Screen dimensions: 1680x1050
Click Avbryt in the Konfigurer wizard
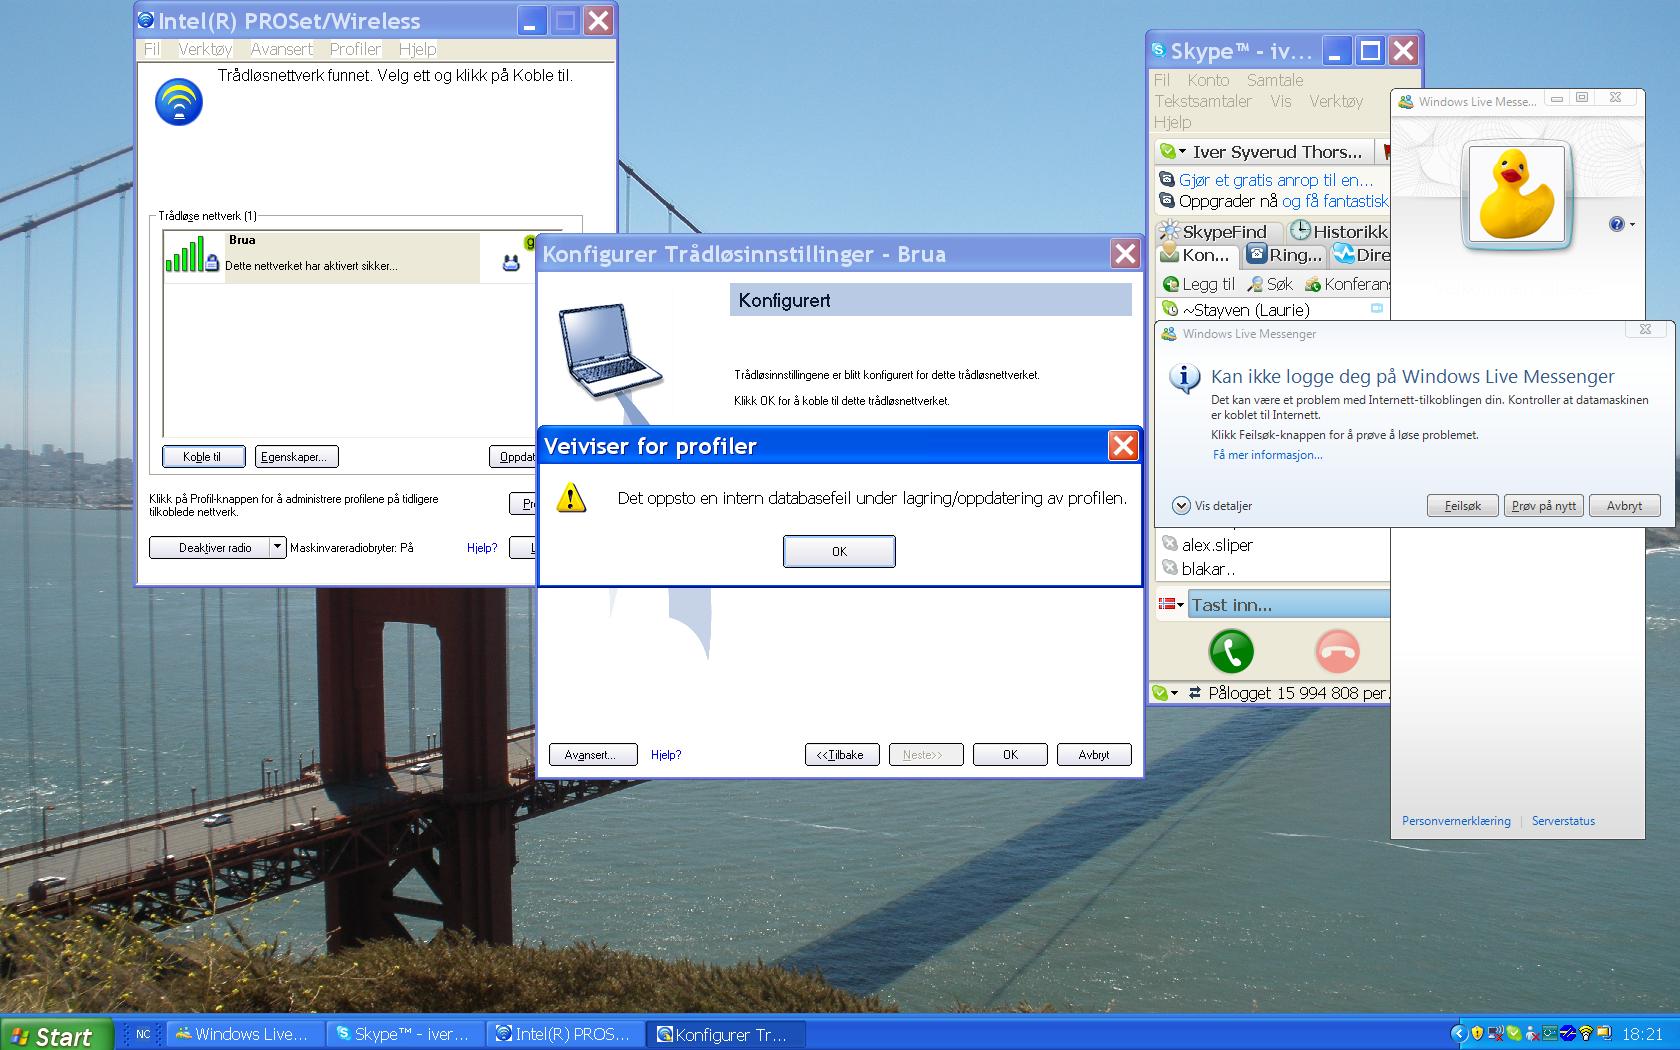tap(1094, 755)
